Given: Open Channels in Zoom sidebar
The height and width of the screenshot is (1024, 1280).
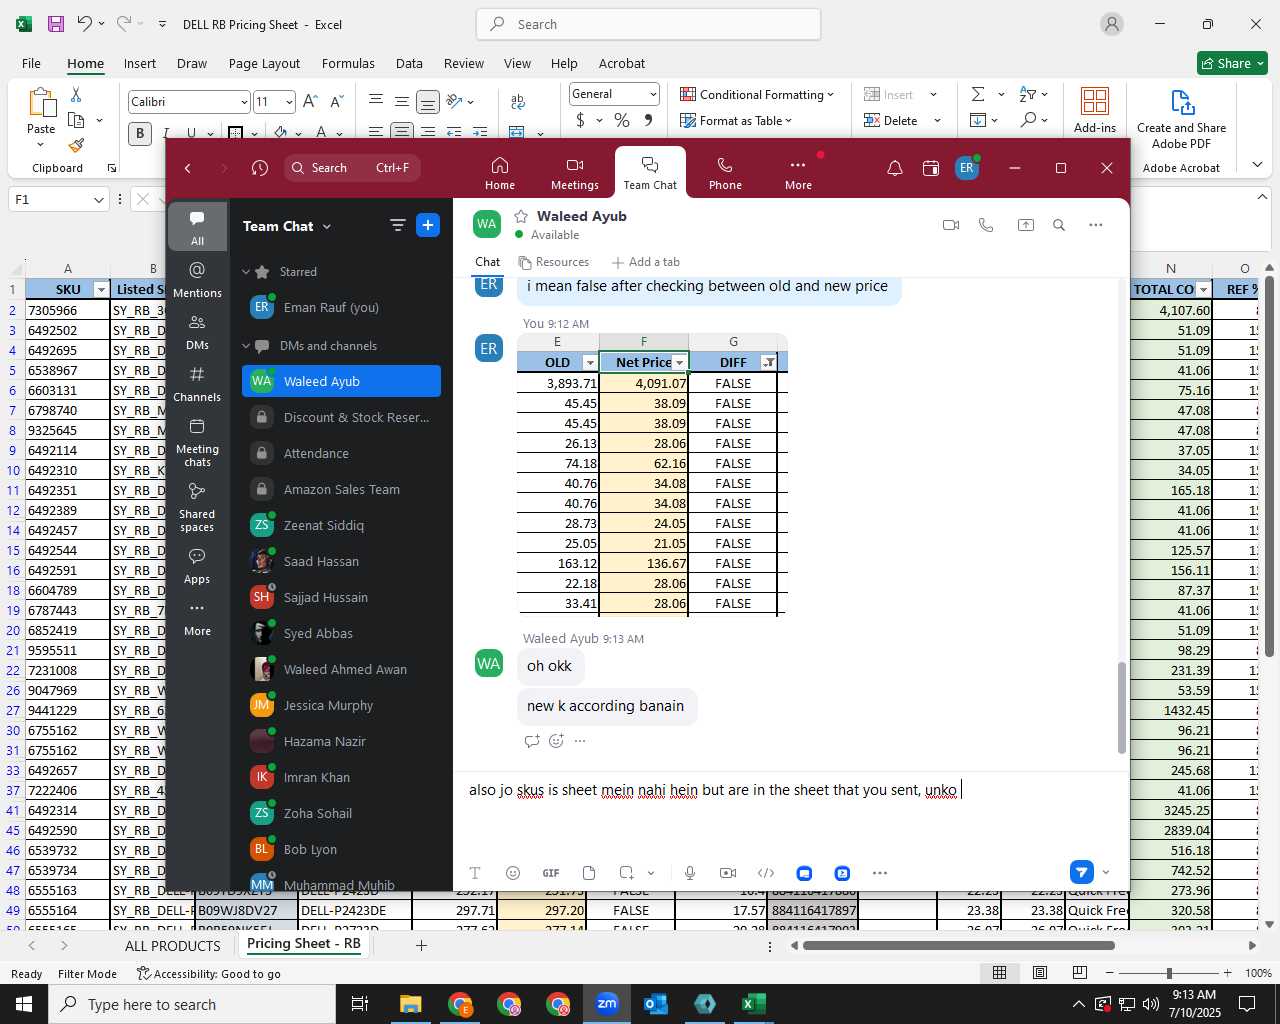Looking at the screenshot, I should click(x=197, y=384).
